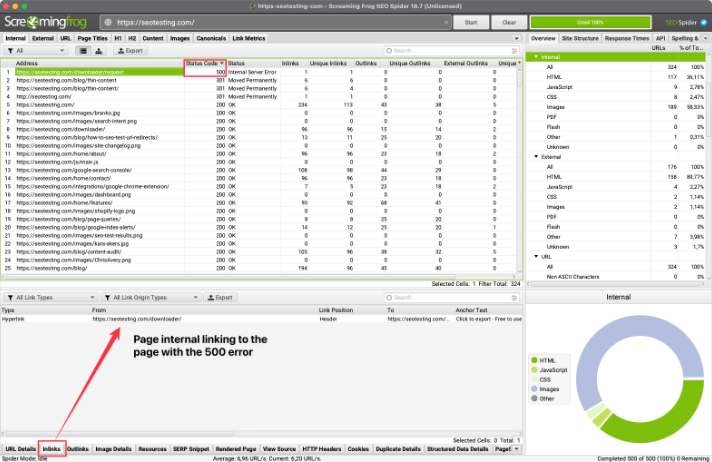Export the inlinks table
712x462 pixels.
click(220, 298)
